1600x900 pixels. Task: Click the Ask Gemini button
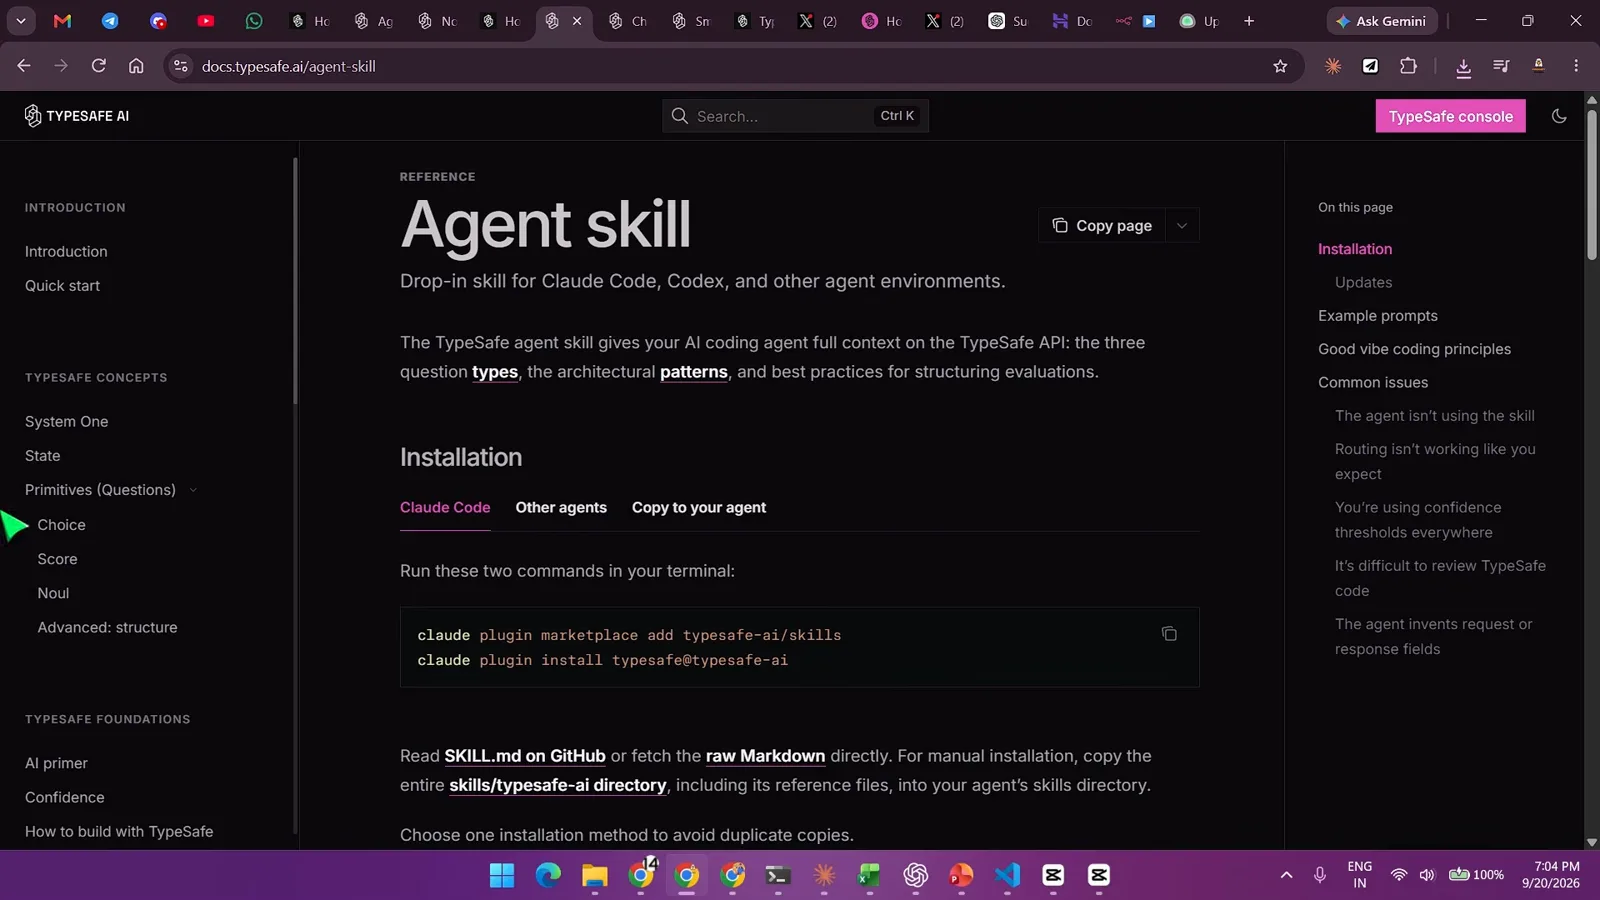pyautogui.click(x=1381, y=20)
